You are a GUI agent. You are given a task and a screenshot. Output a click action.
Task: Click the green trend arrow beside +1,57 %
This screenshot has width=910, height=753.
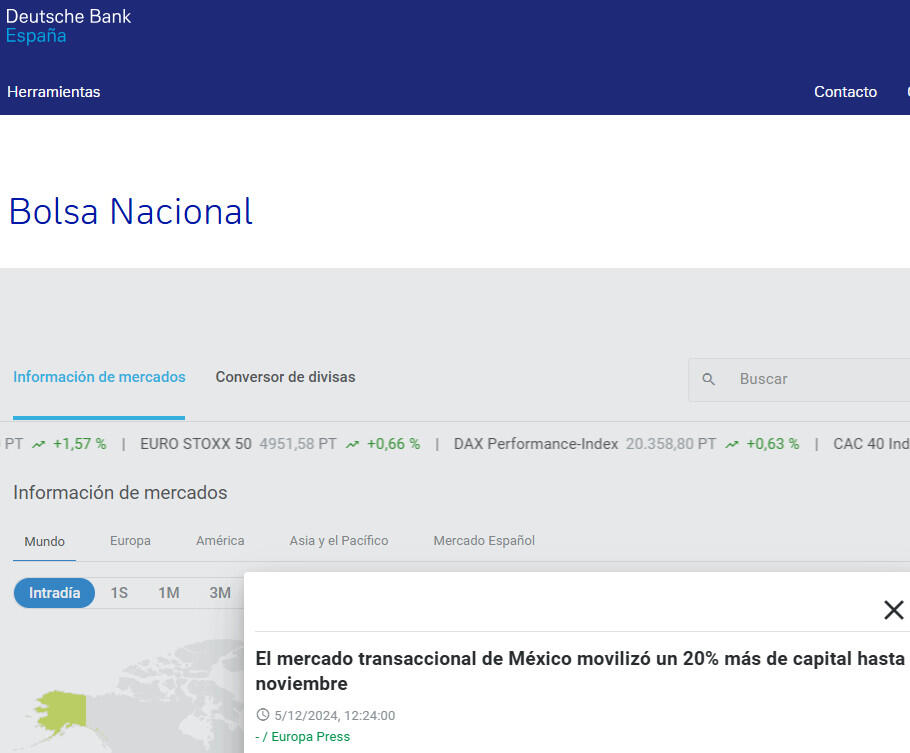point(38,444)
